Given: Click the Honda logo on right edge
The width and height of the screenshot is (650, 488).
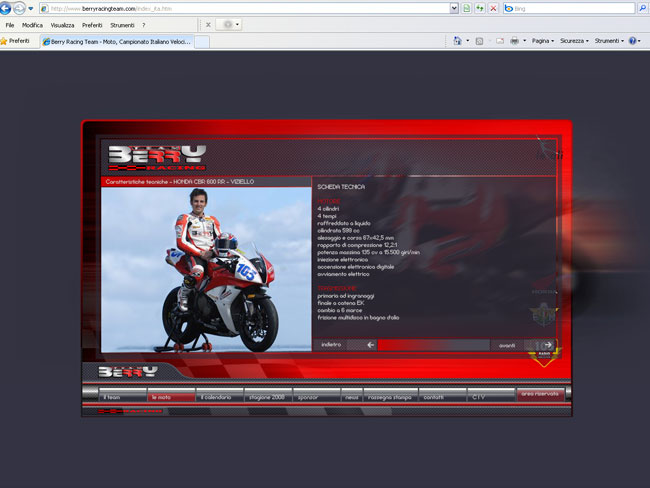Looking at the screenshot, I should point(544,291).
